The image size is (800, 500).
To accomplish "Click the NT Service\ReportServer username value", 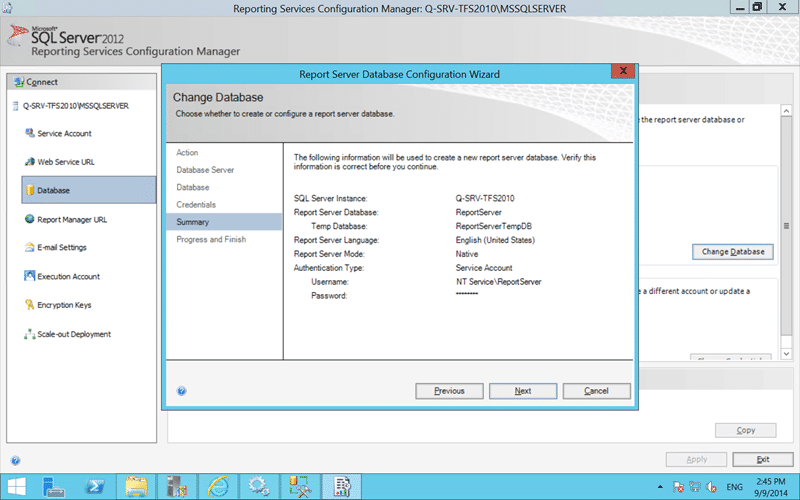I will pos(498,282).
